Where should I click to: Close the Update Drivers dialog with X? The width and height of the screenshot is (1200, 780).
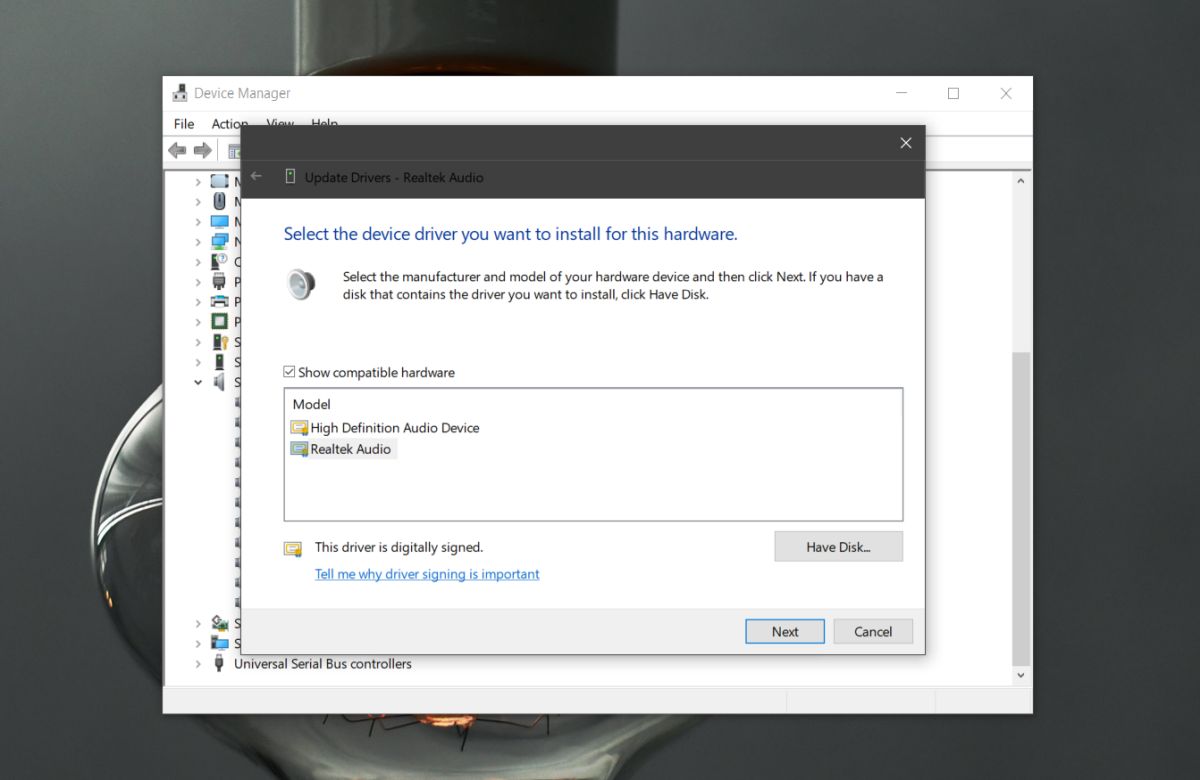tap(906, 143)
